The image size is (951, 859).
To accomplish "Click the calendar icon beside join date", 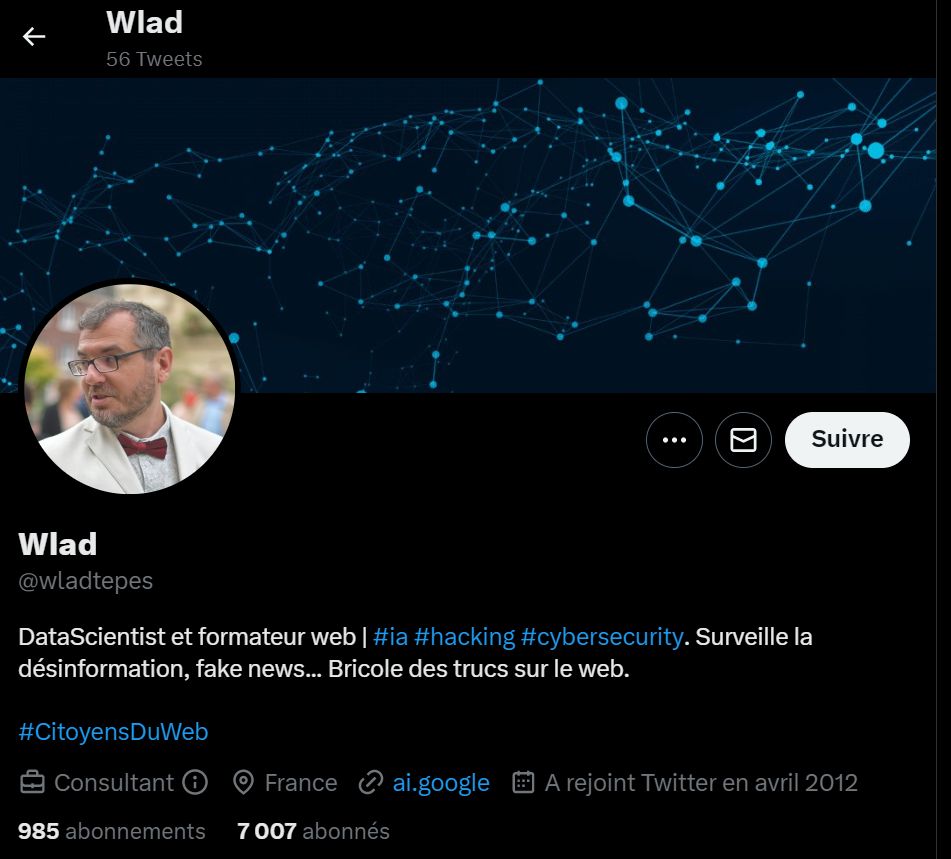I will [x=523, y=783].
